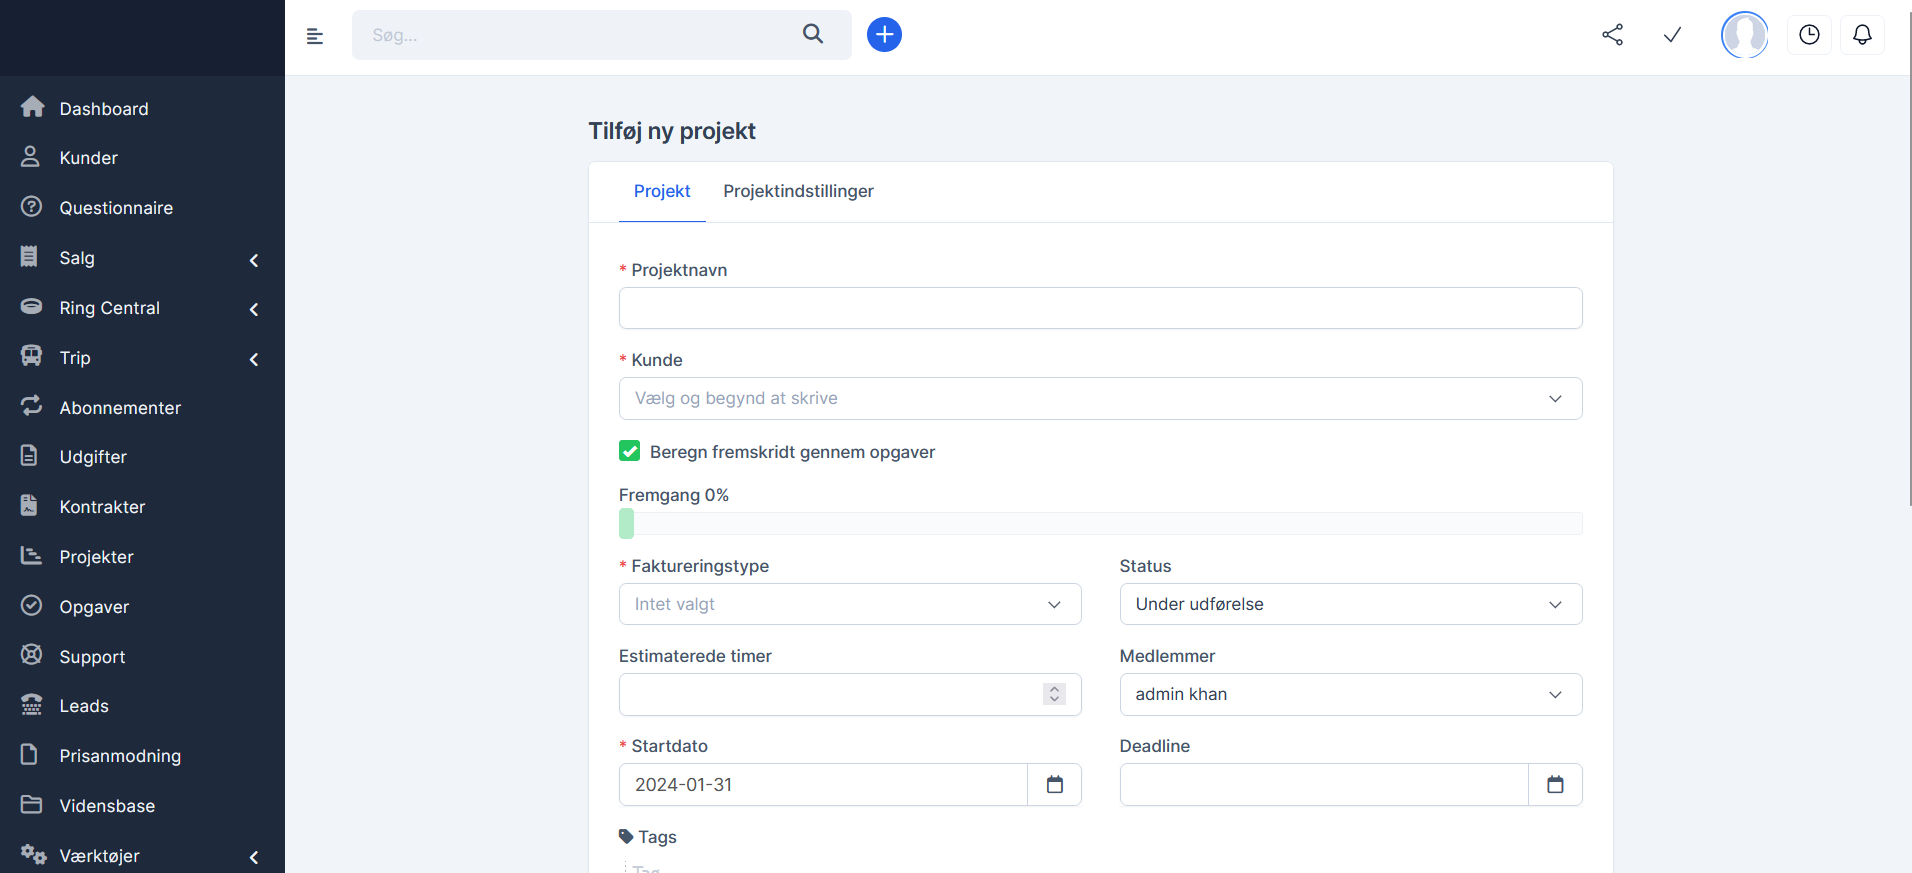Open Leads from the sidebar

click(x=84, y=706)
